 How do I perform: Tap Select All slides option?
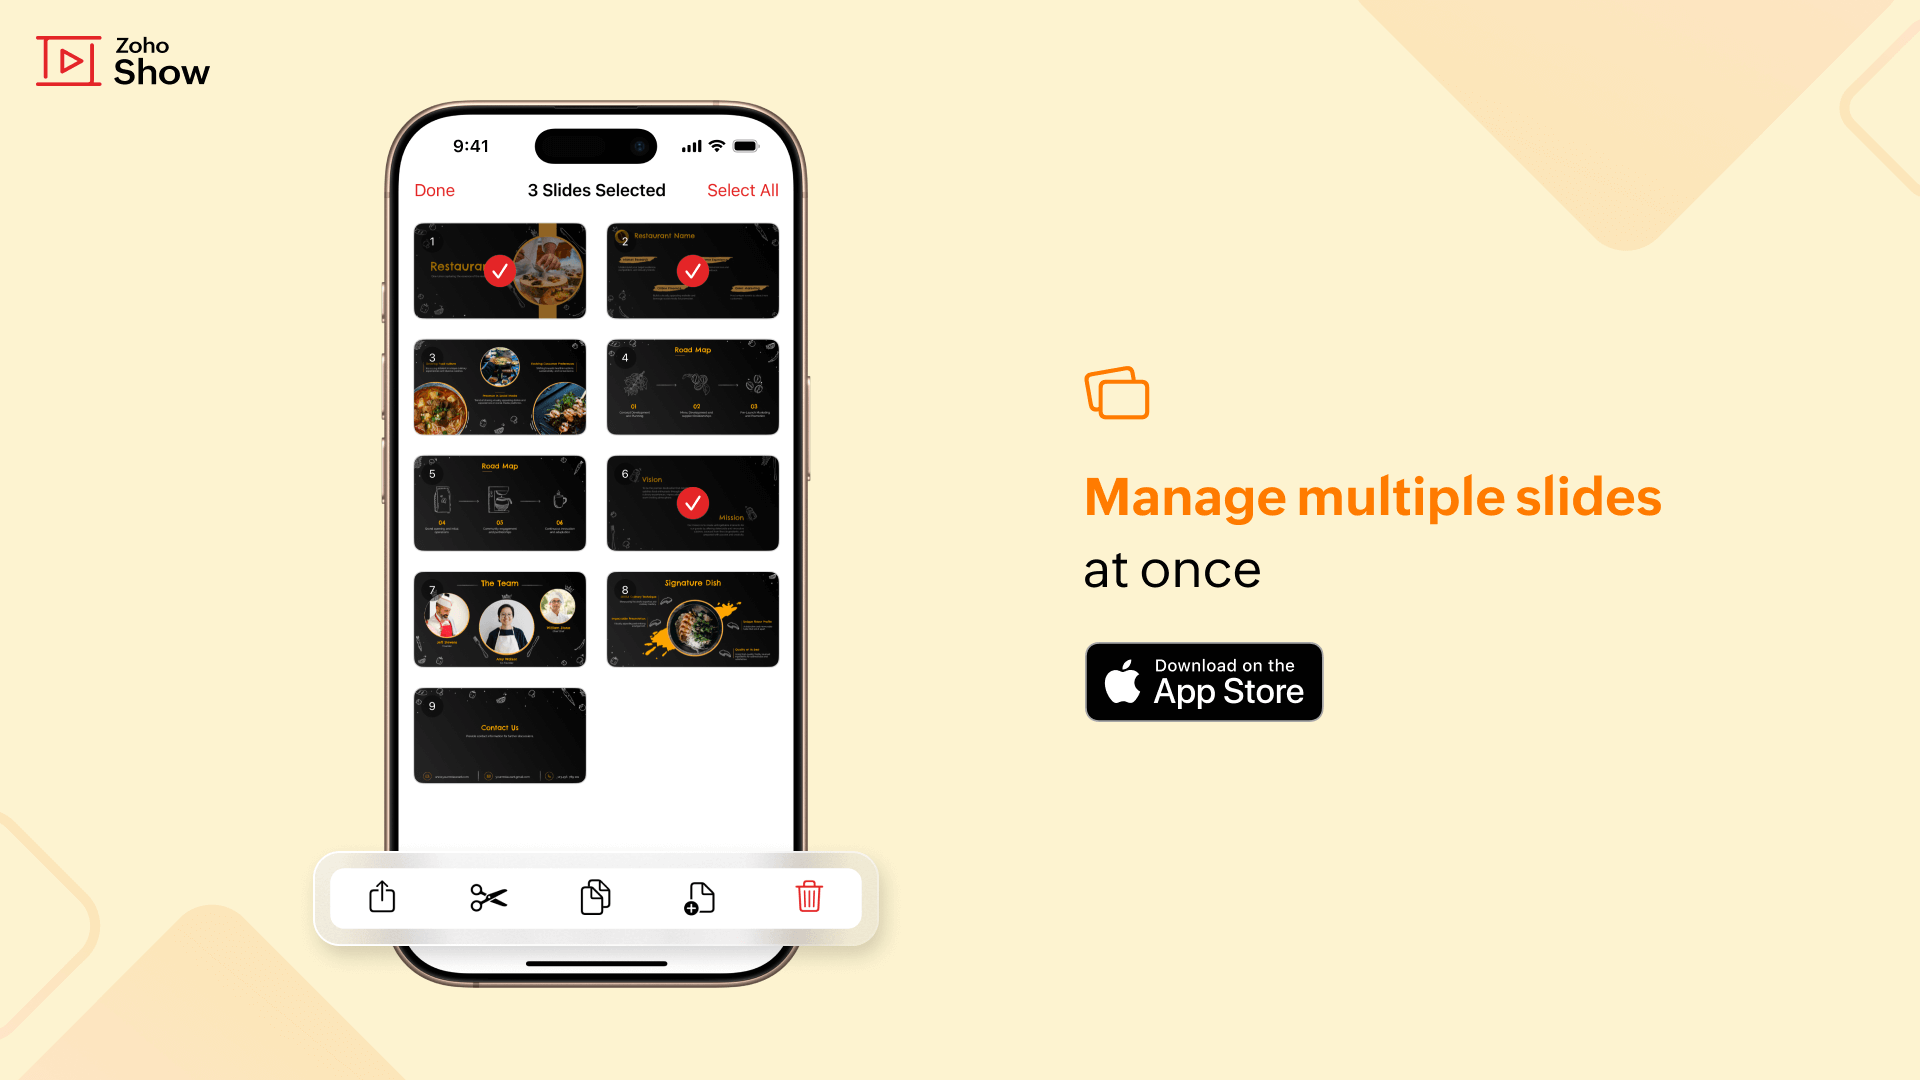tap(741, 189)
